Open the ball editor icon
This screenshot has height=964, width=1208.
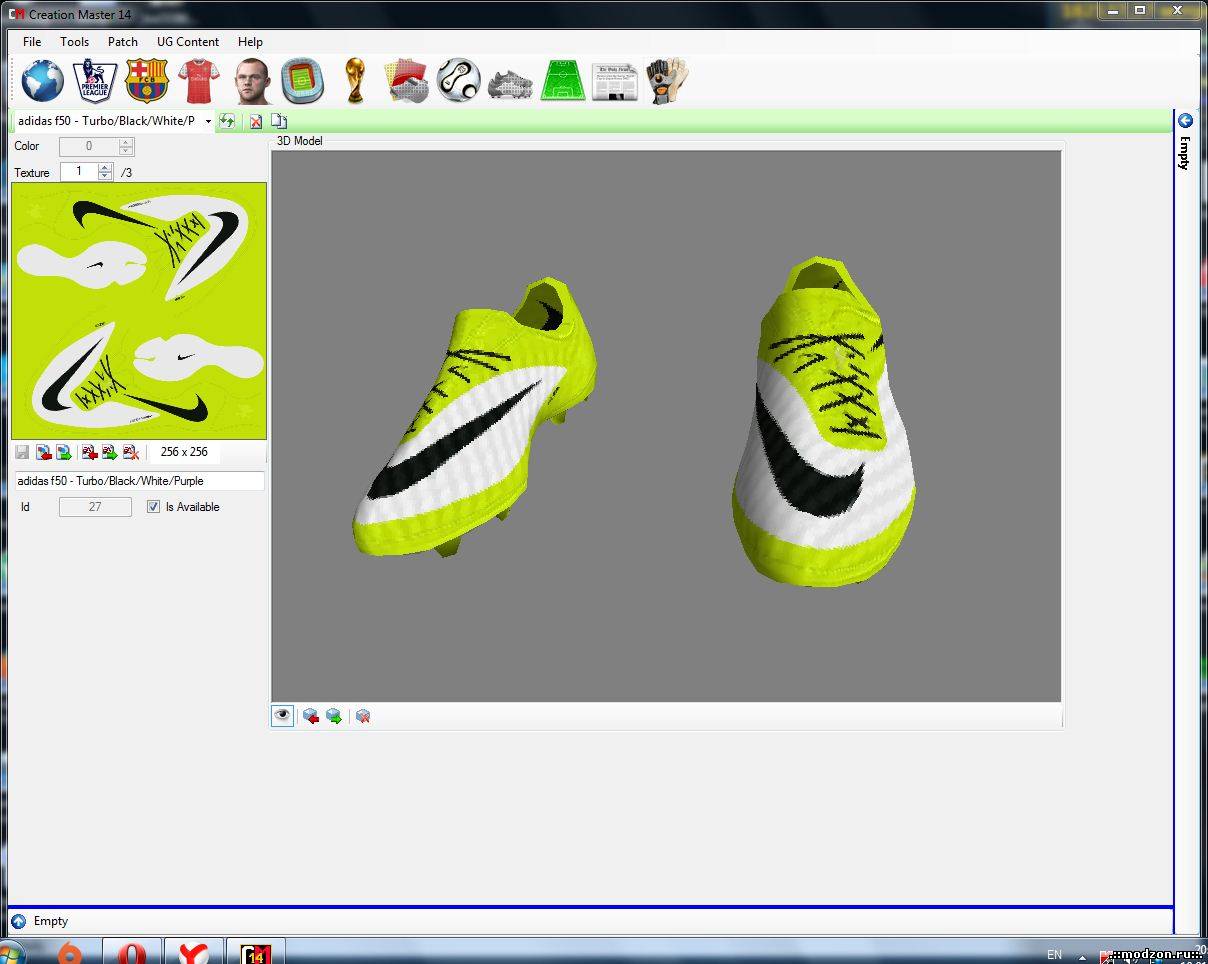[458, 80]
